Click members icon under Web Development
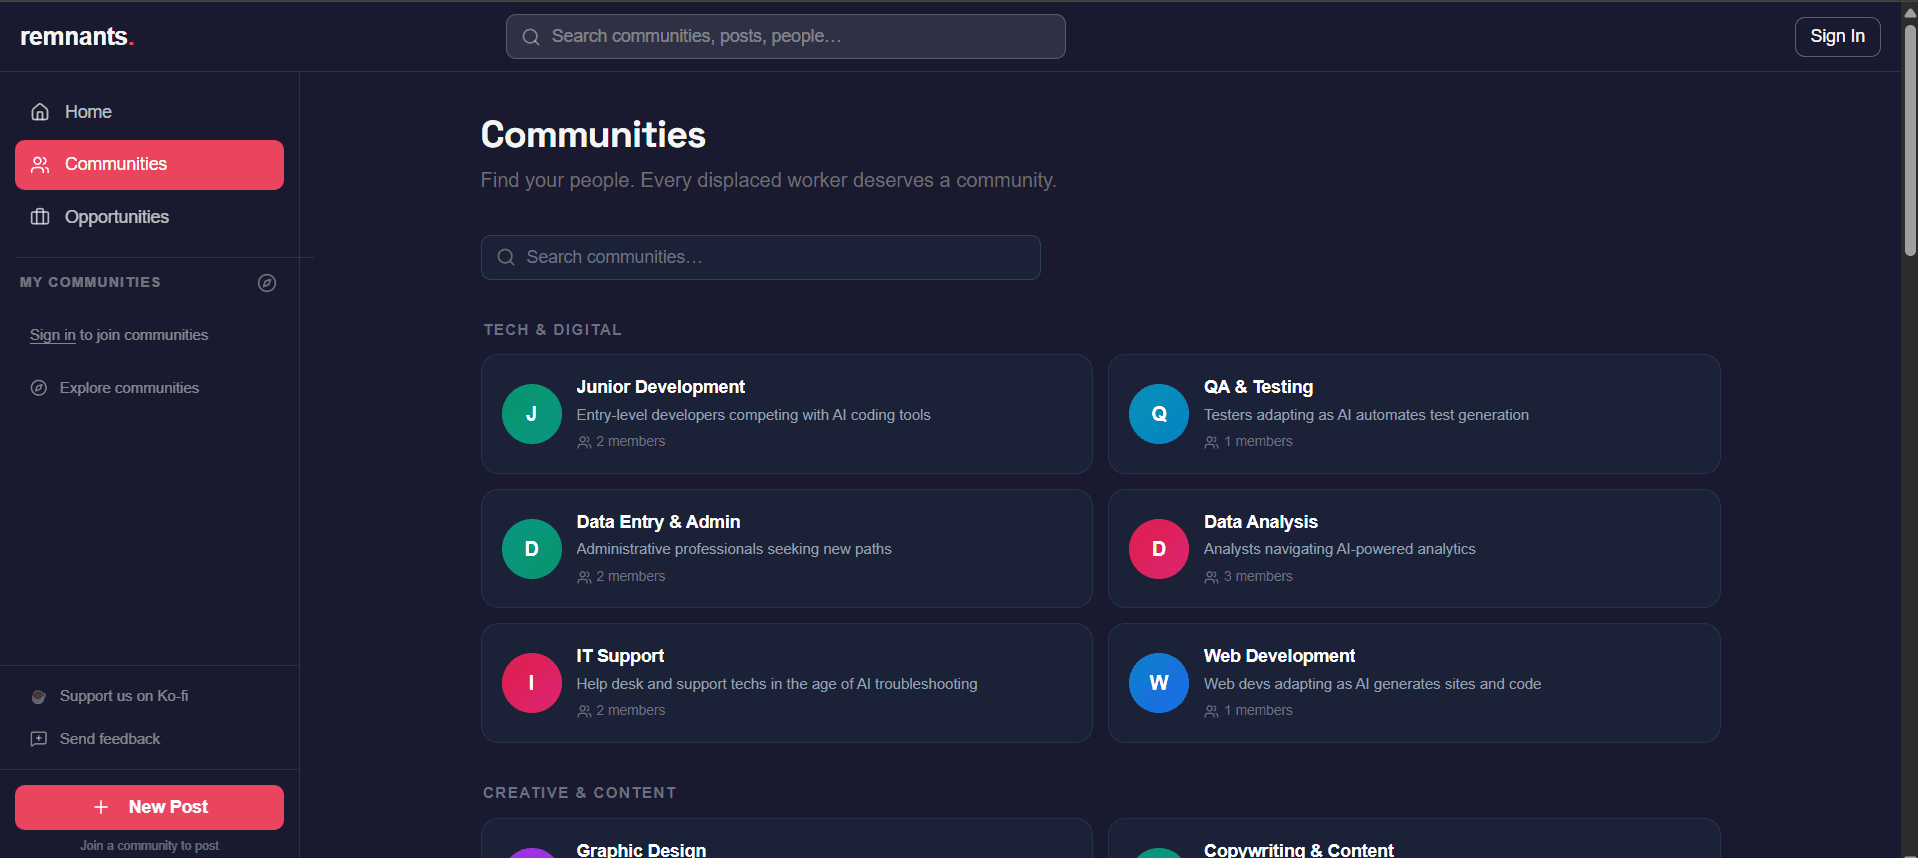Screen dimensions: 1918x858 [1211, 711]
